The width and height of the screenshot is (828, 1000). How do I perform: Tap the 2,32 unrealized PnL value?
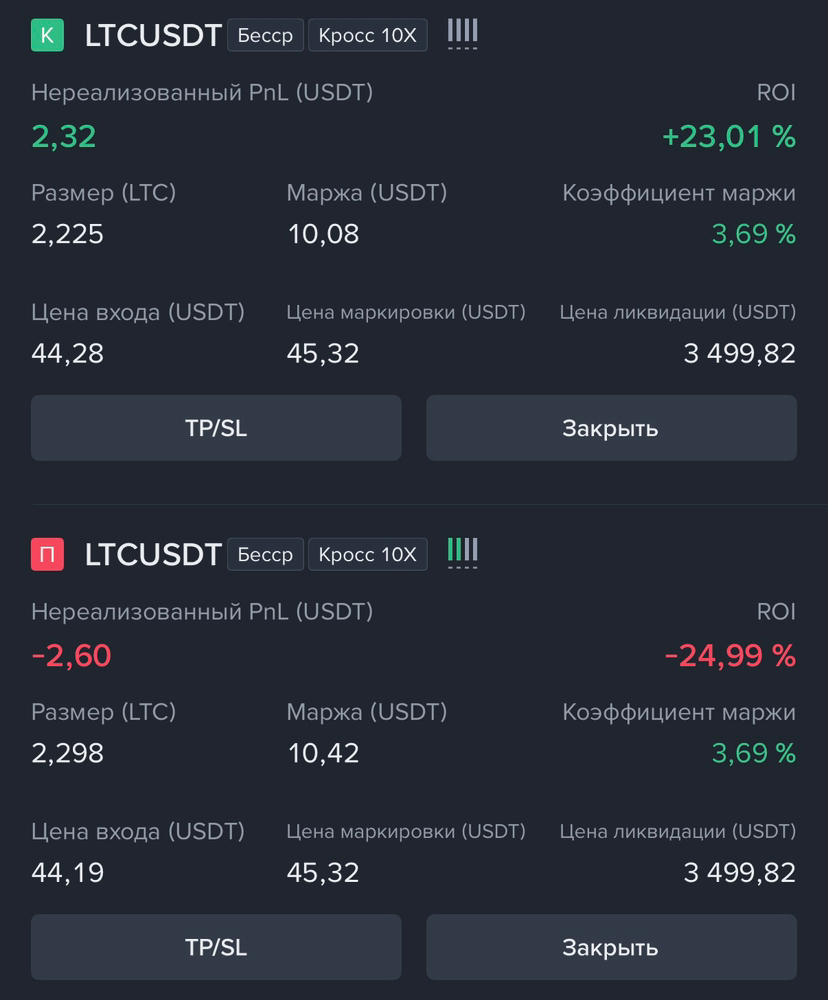[64, 136]
